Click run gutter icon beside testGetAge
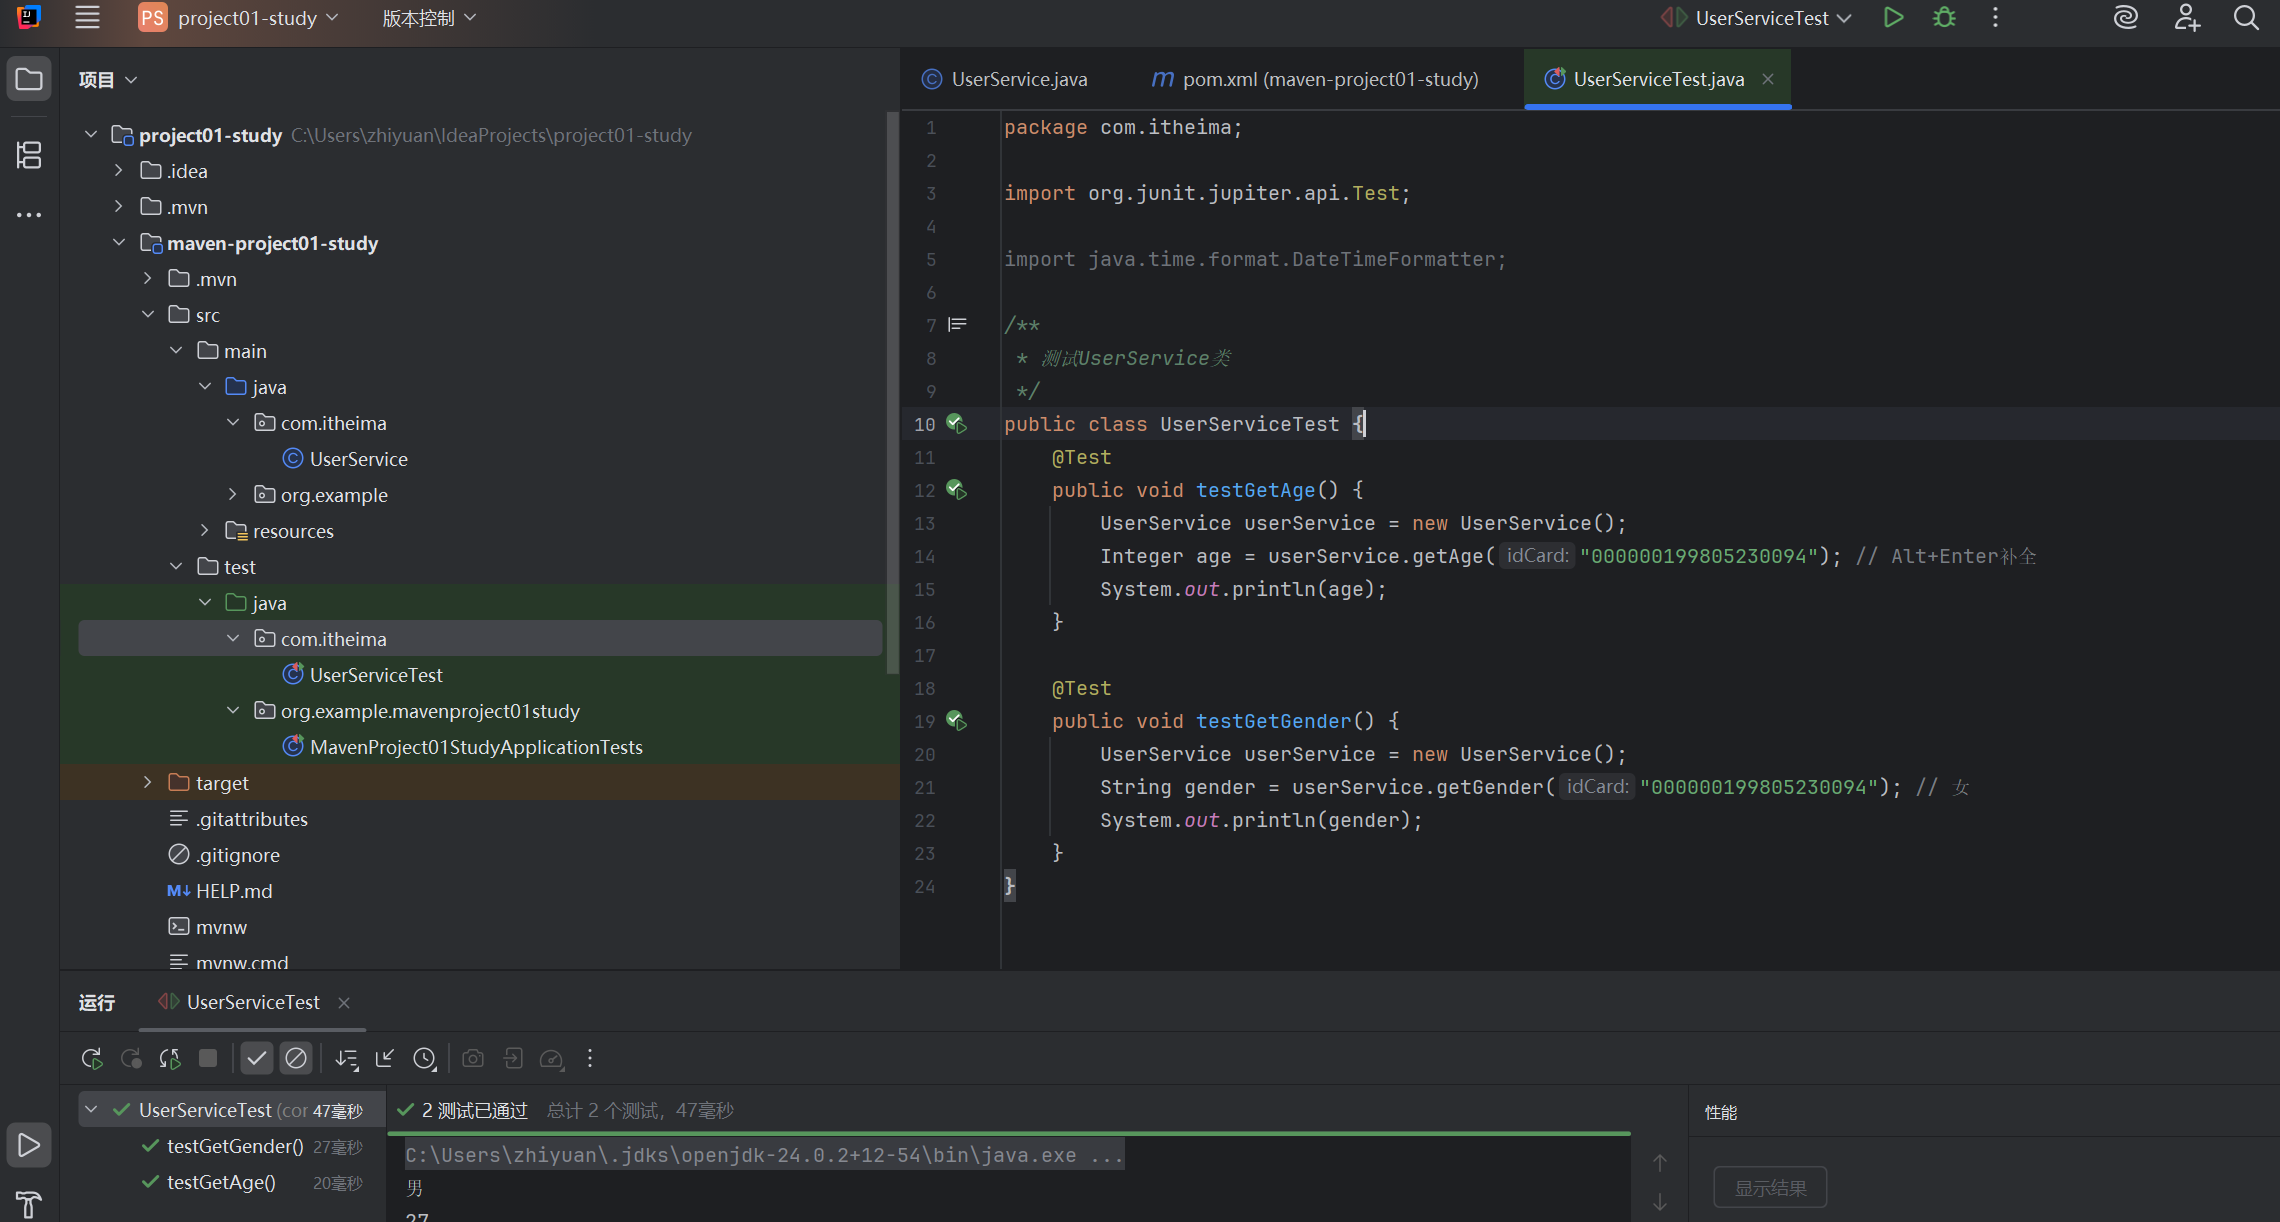This screenshot has height=1222, width=2280. click(x=957, y=490)
